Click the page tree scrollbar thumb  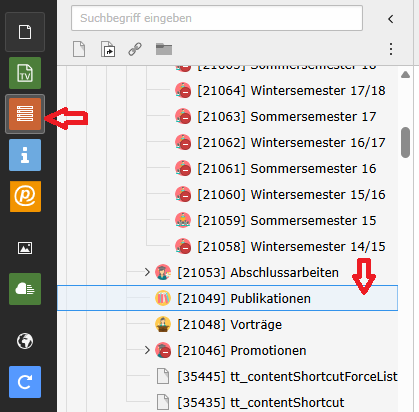pos(405,142)
